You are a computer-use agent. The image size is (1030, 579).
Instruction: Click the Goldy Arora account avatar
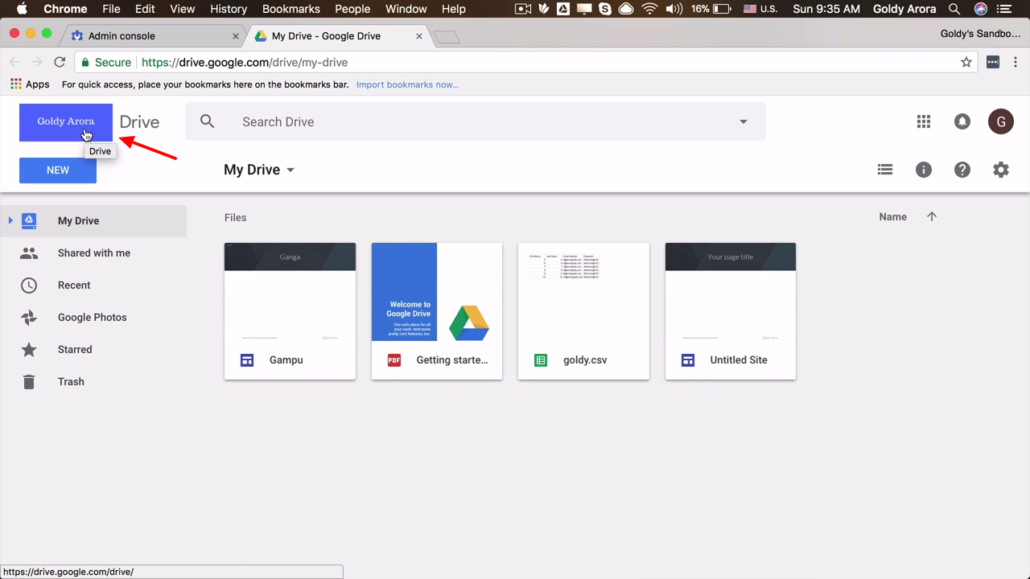pyautogui.click(x=1000, y=121)
